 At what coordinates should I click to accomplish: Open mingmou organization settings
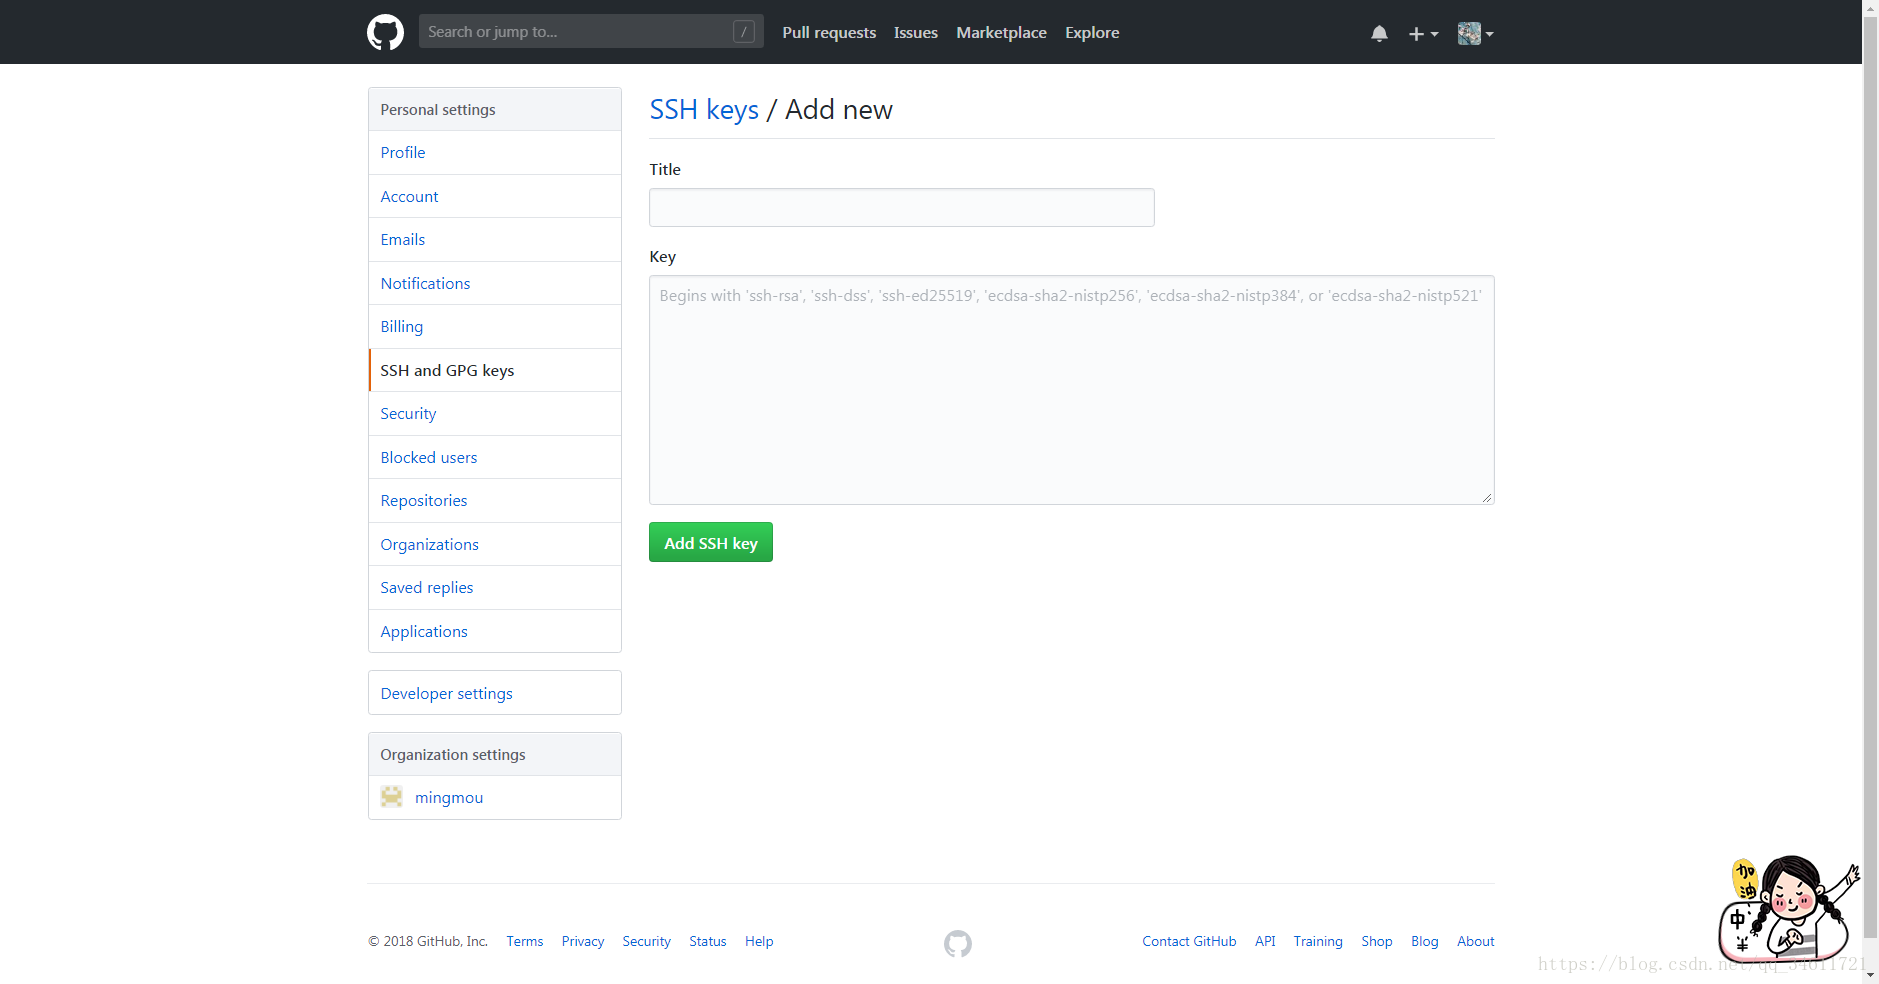495,797
